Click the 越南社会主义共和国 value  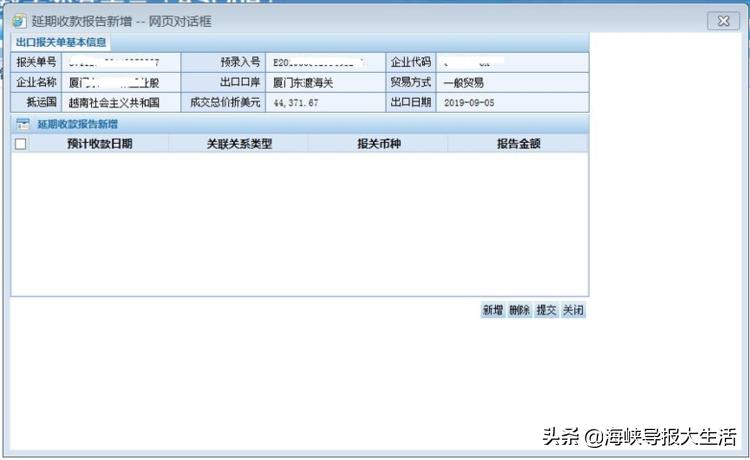pos(114,103)
